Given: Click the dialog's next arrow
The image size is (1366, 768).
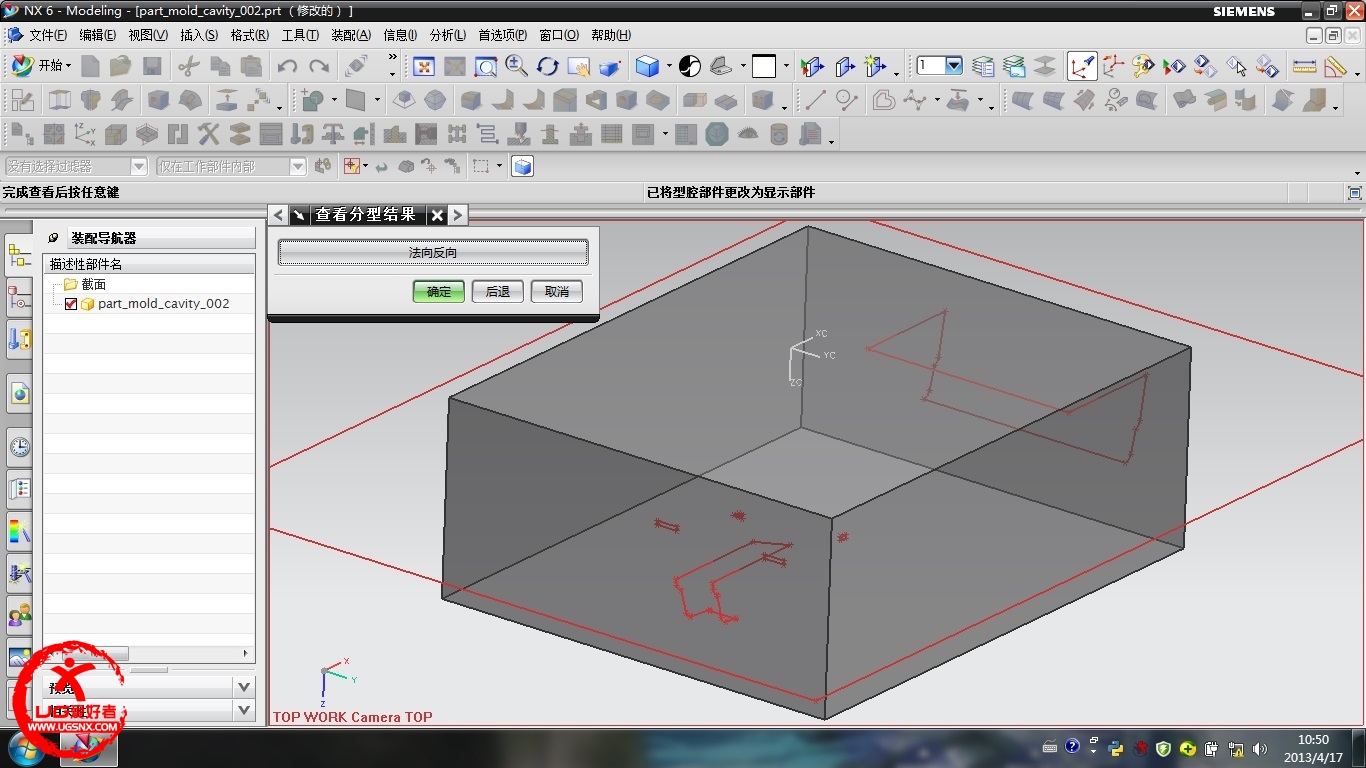Looking at the screenshot, I should pyautogui.click(x=457, y=215).
